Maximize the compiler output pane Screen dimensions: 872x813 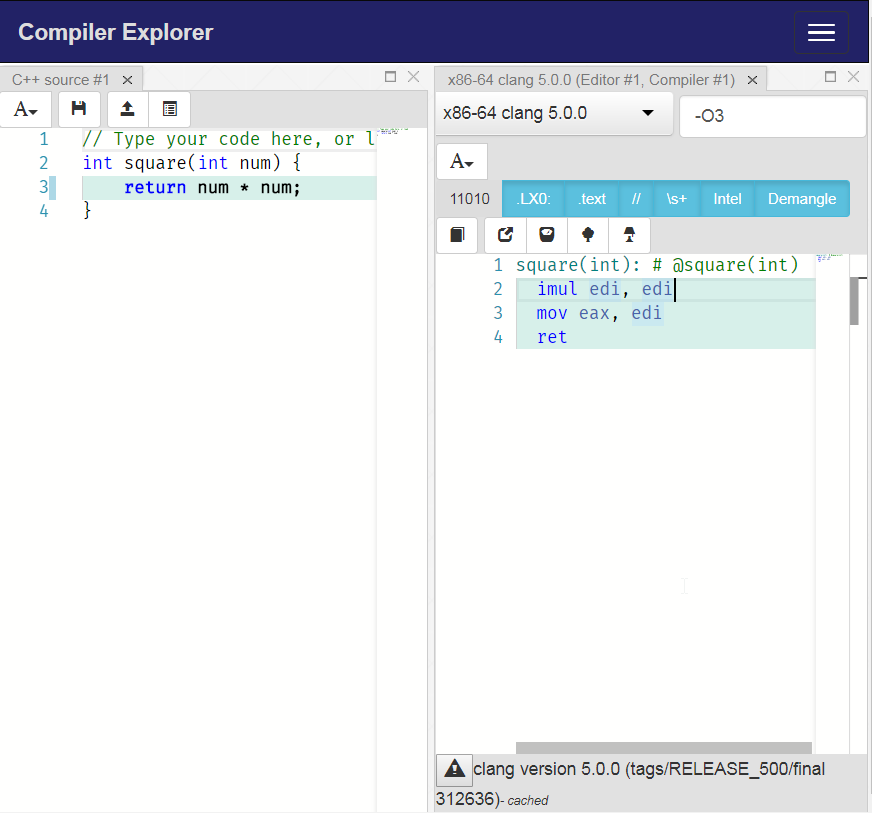click(830, 77)
